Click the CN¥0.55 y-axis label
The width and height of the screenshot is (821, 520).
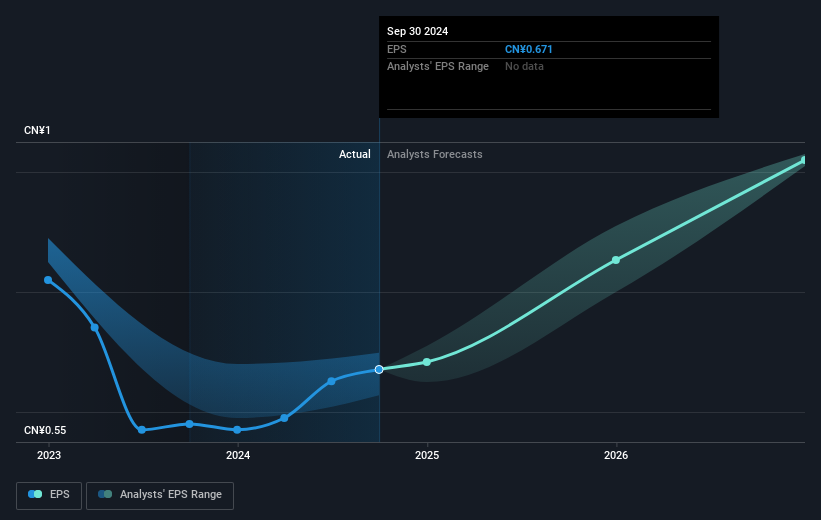click(45, 430)
